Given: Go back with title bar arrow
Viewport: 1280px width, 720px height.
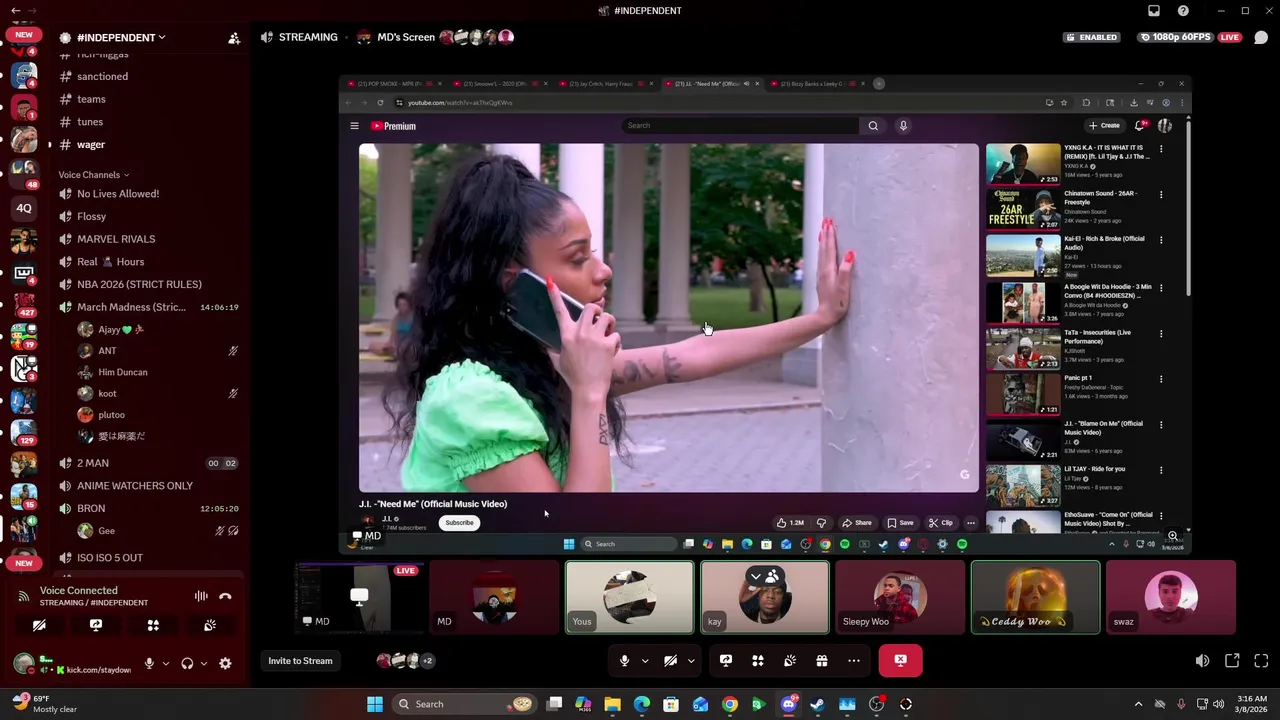Looking at the screenshot, I should tap(15, 11).
